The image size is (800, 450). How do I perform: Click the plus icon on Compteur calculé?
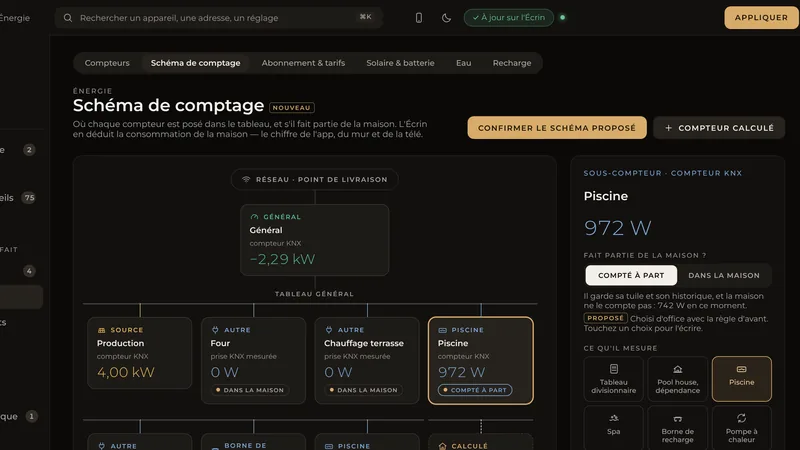coord(668,128)
